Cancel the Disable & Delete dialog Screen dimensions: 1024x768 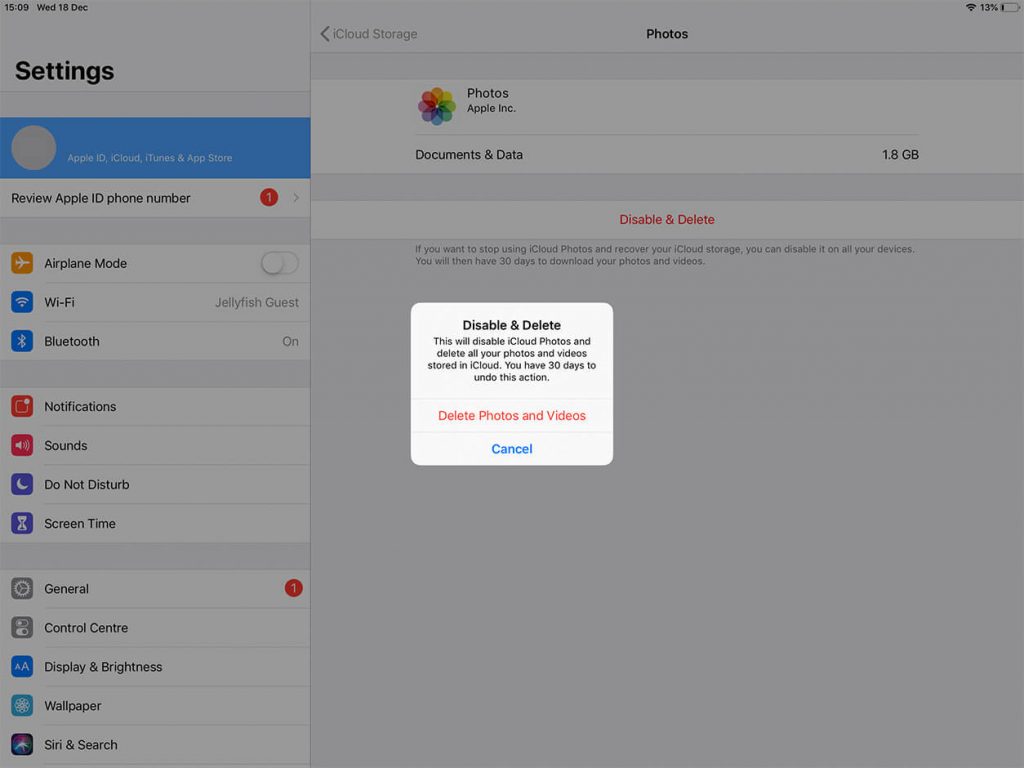pos(512,449)
